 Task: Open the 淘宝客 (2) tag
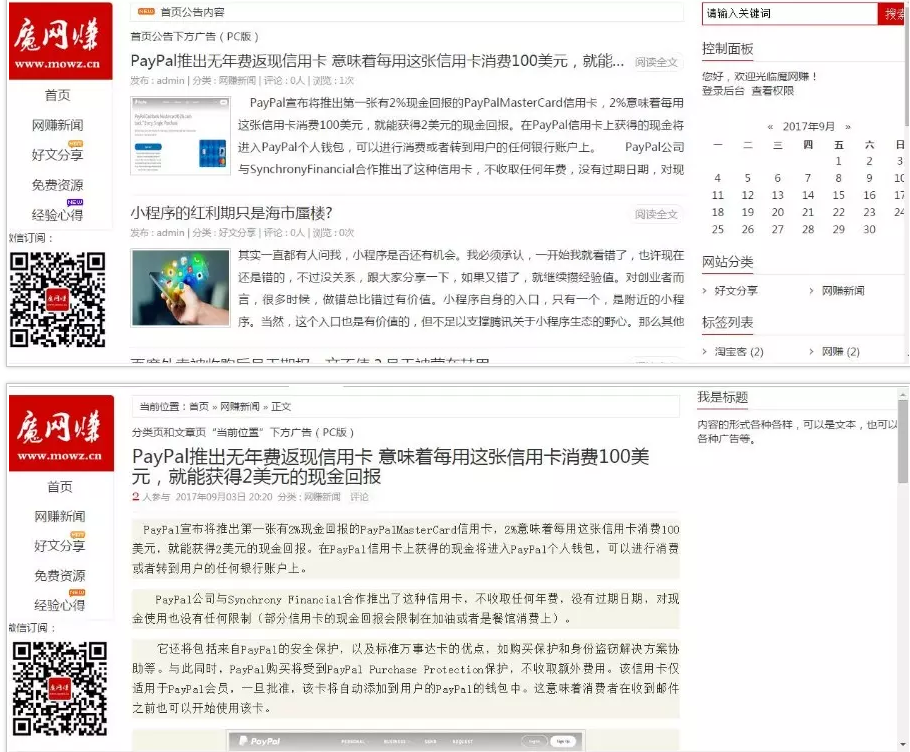tap(739, 352)
